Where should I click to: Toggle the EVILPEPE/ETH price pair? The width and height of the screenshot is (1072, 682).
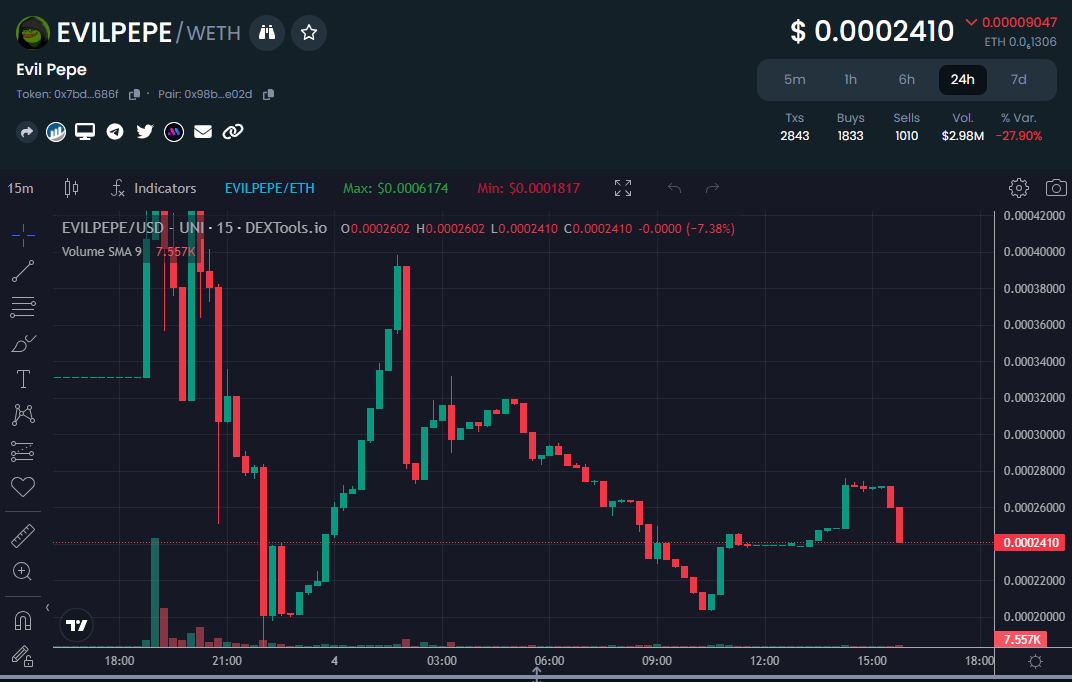[x=269, y=188]
